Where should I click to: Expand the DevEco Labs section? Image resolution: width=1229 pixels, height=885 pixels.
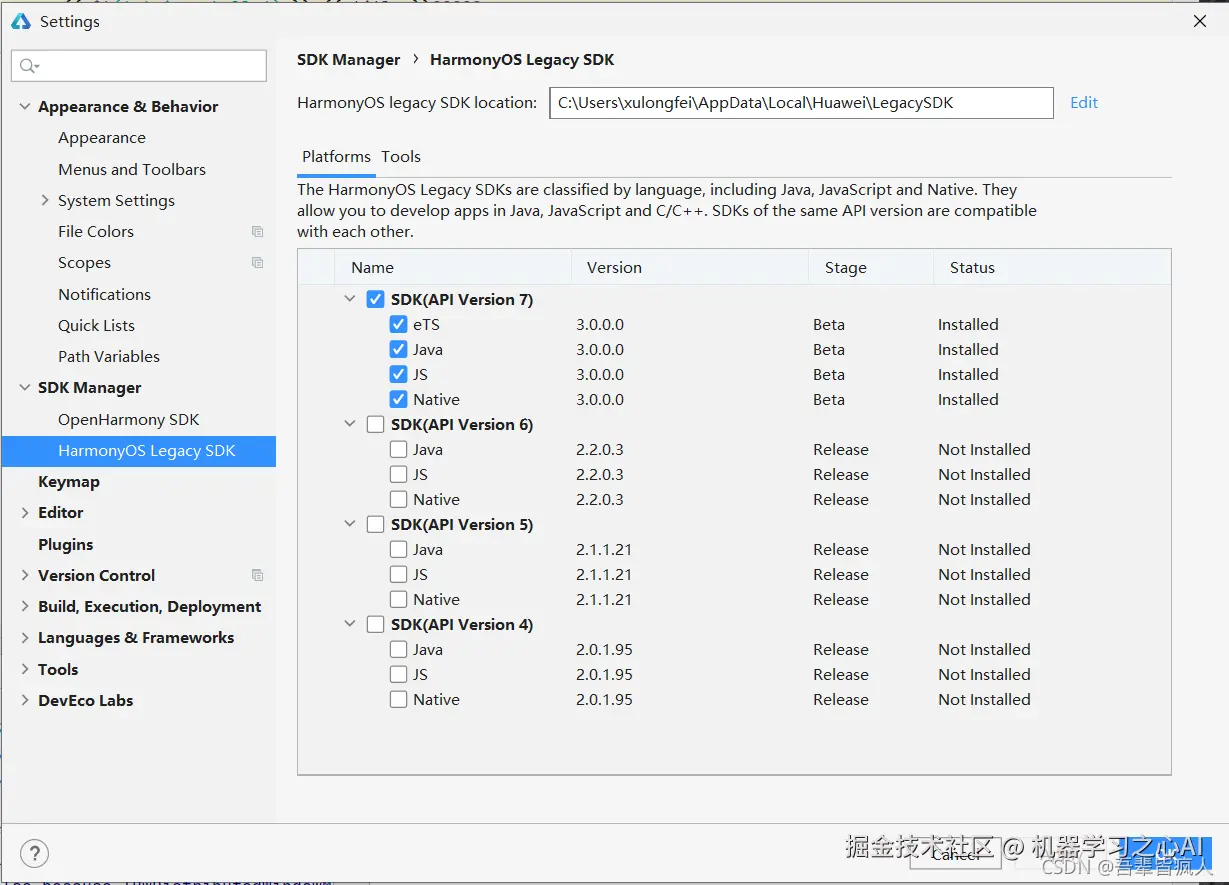(25, 700)
